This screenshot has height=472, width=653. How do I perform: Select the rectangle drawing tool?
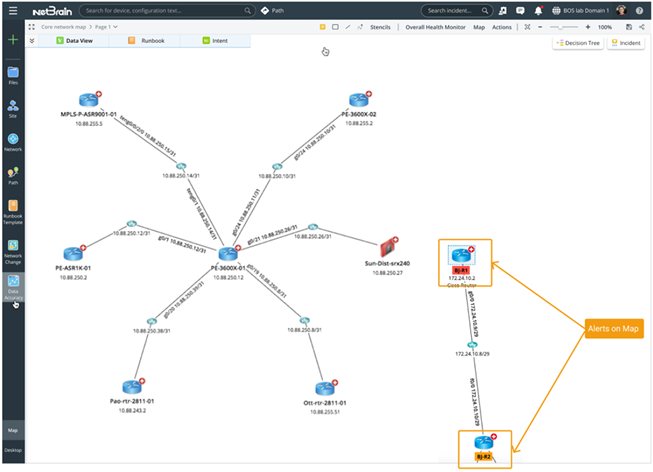coord(335,27)
